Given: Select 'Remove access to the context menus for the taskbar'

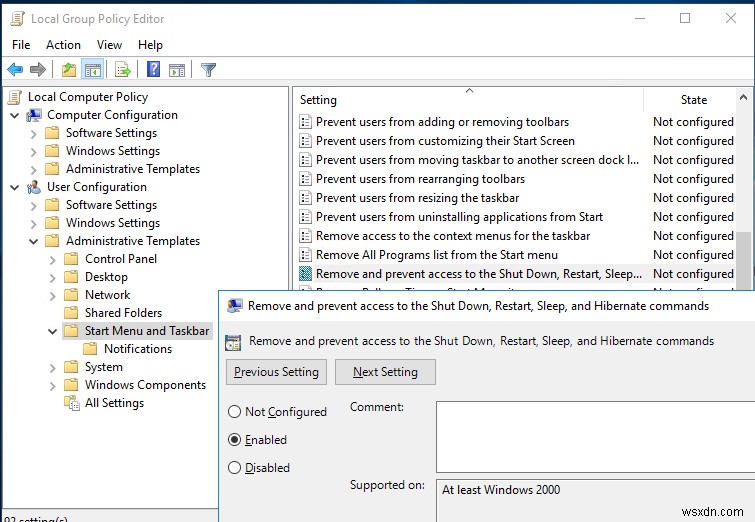Looking at the screenshot, I should 453,236.
